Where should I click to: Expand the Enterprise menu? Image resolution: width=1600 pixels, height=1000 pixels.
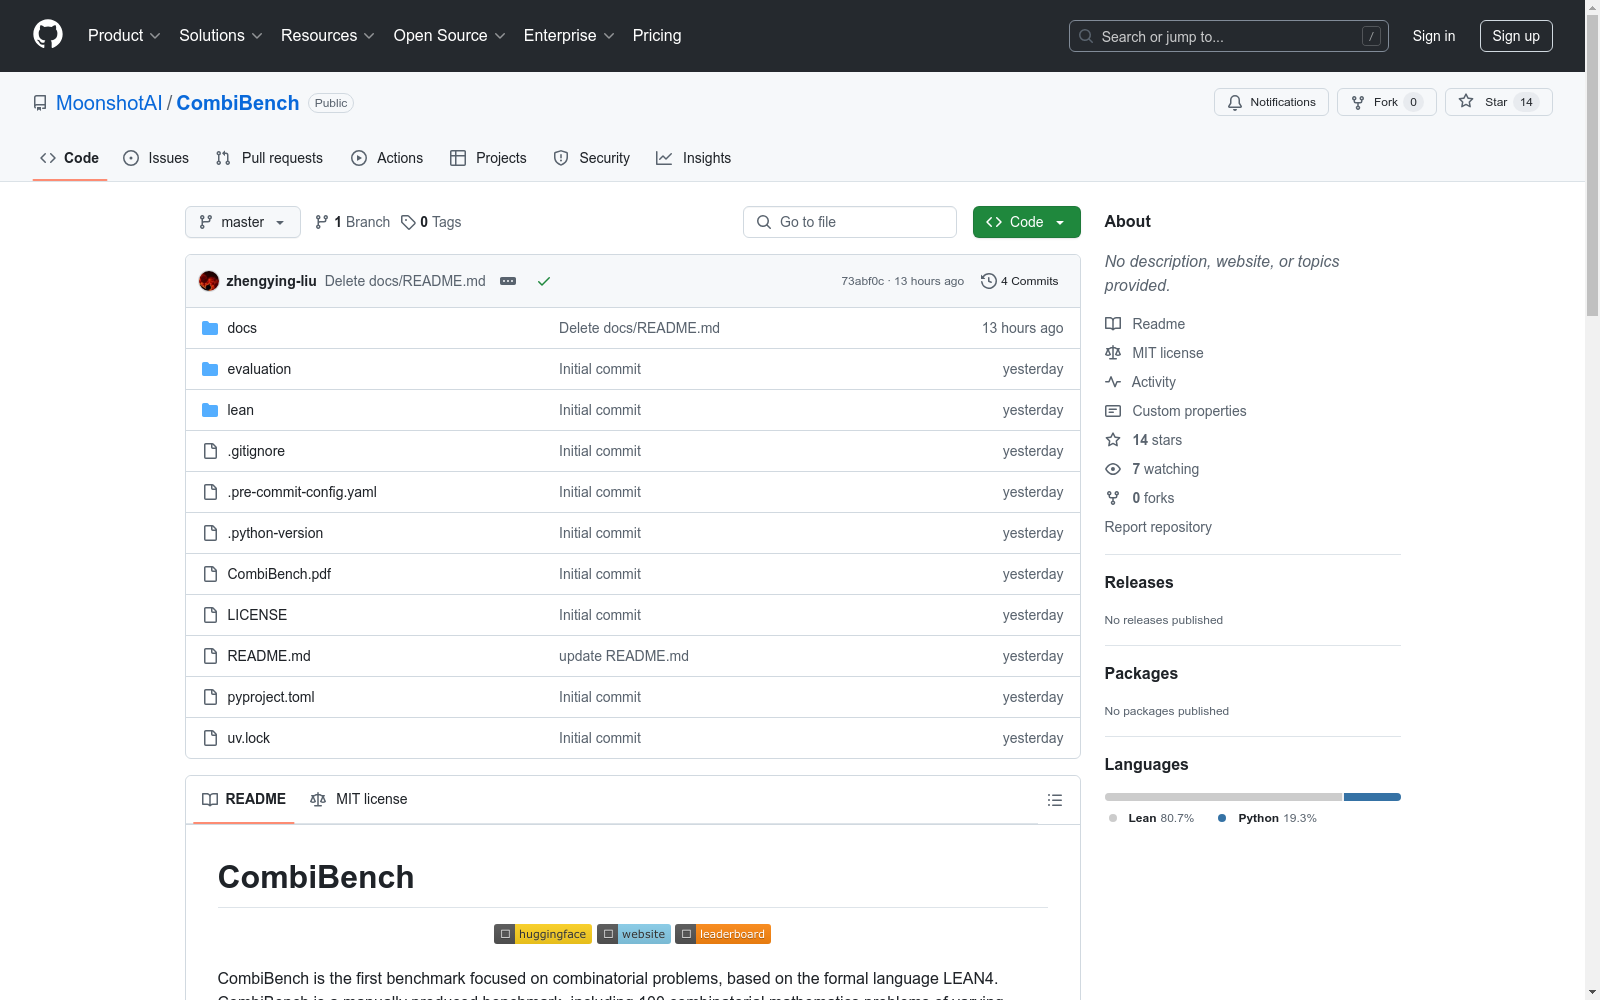pyautogui.click(x=569, y=36)
